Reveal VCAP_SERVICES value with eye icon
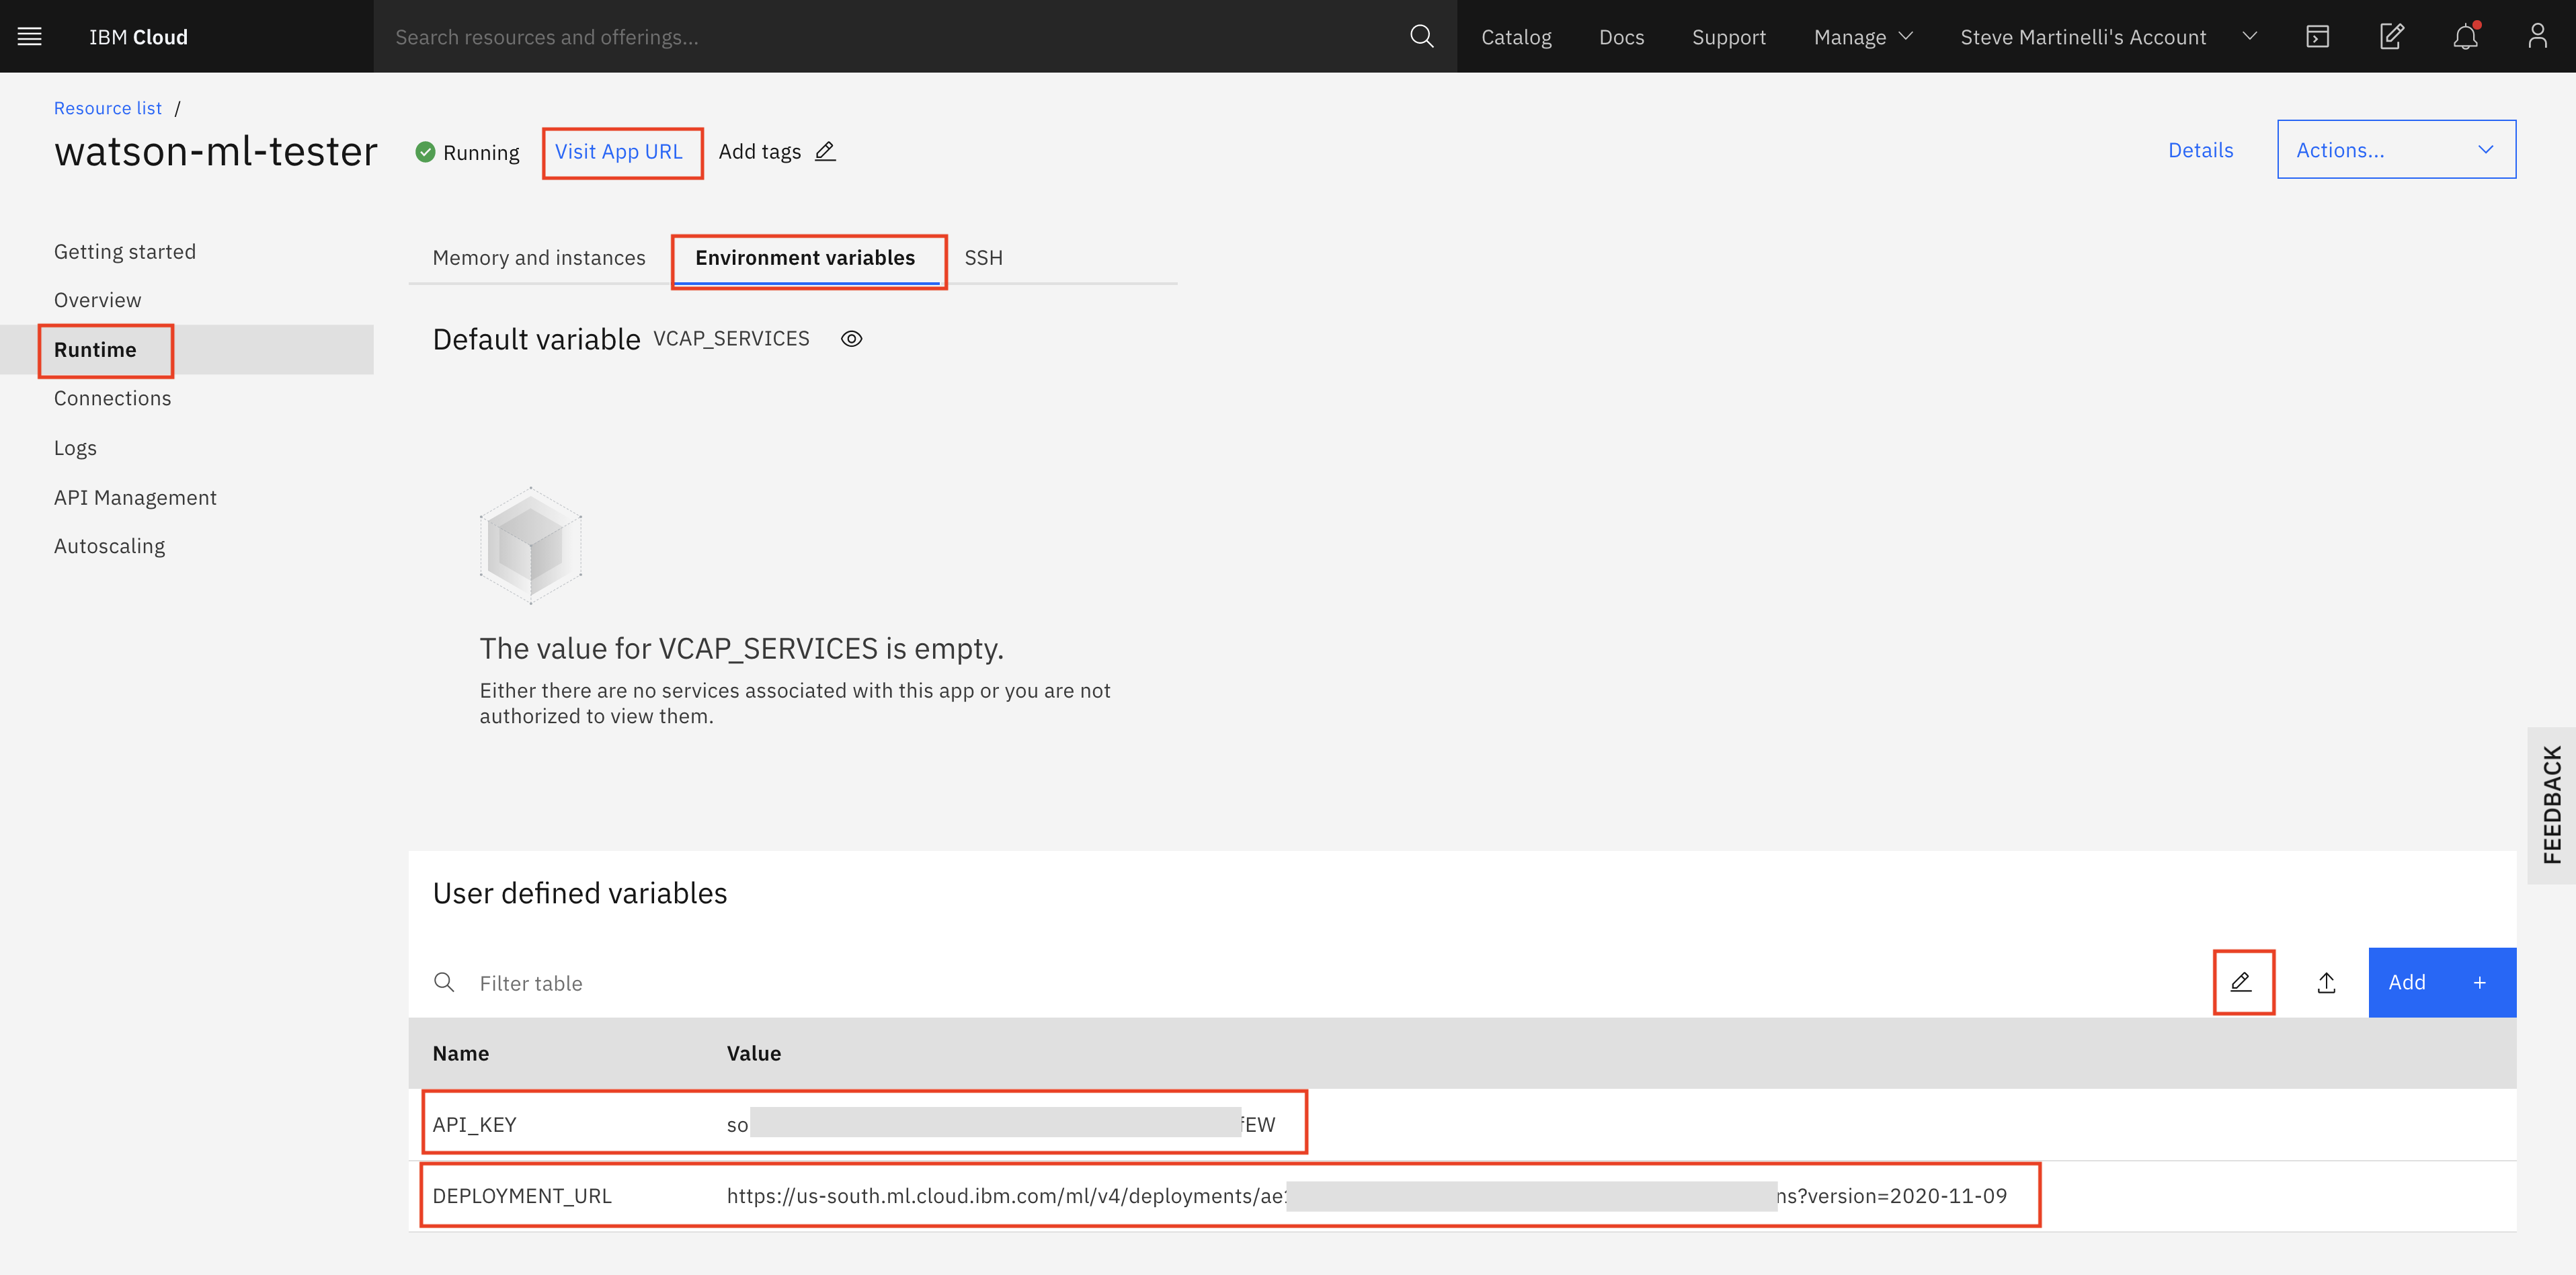This screenshot has width=2576, height=1275. (x=851, y=339)
